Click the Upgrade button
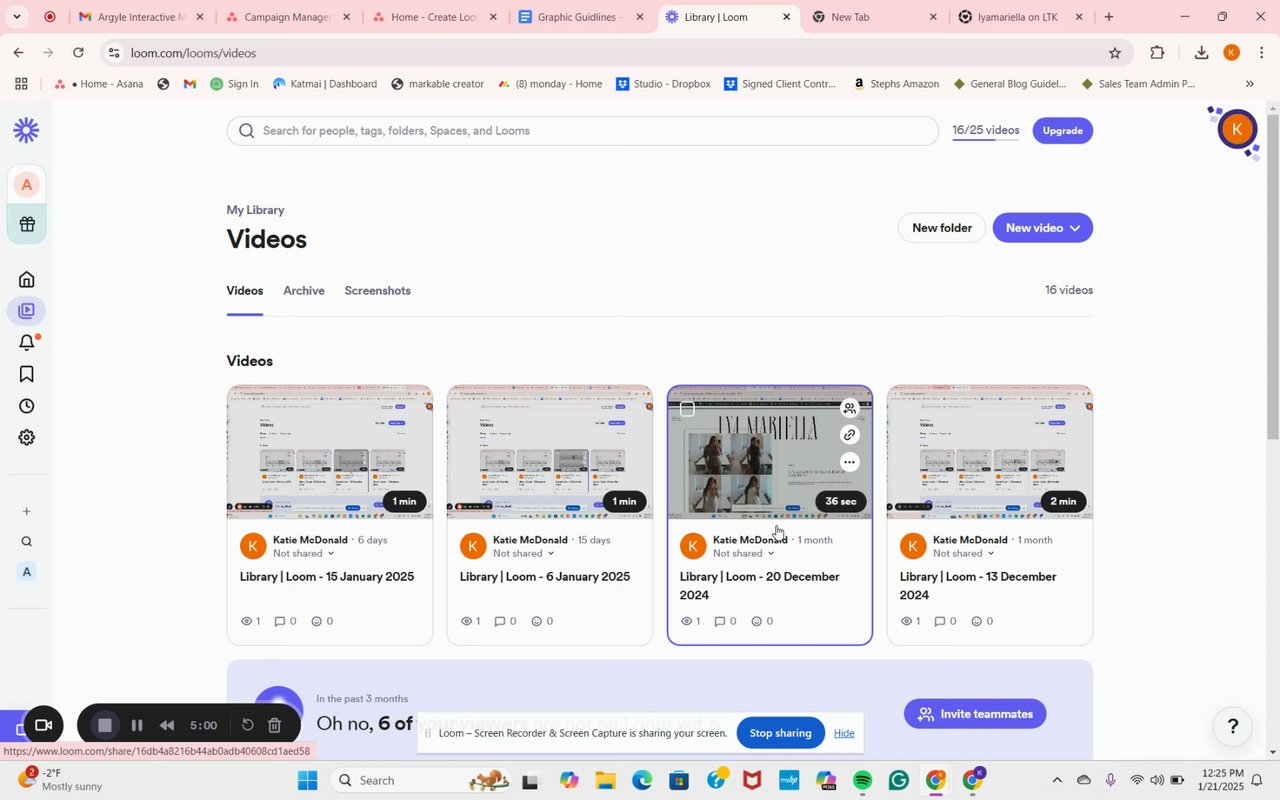The width and height of the screenshot is (1280, 800). [x=1062, y=131]
